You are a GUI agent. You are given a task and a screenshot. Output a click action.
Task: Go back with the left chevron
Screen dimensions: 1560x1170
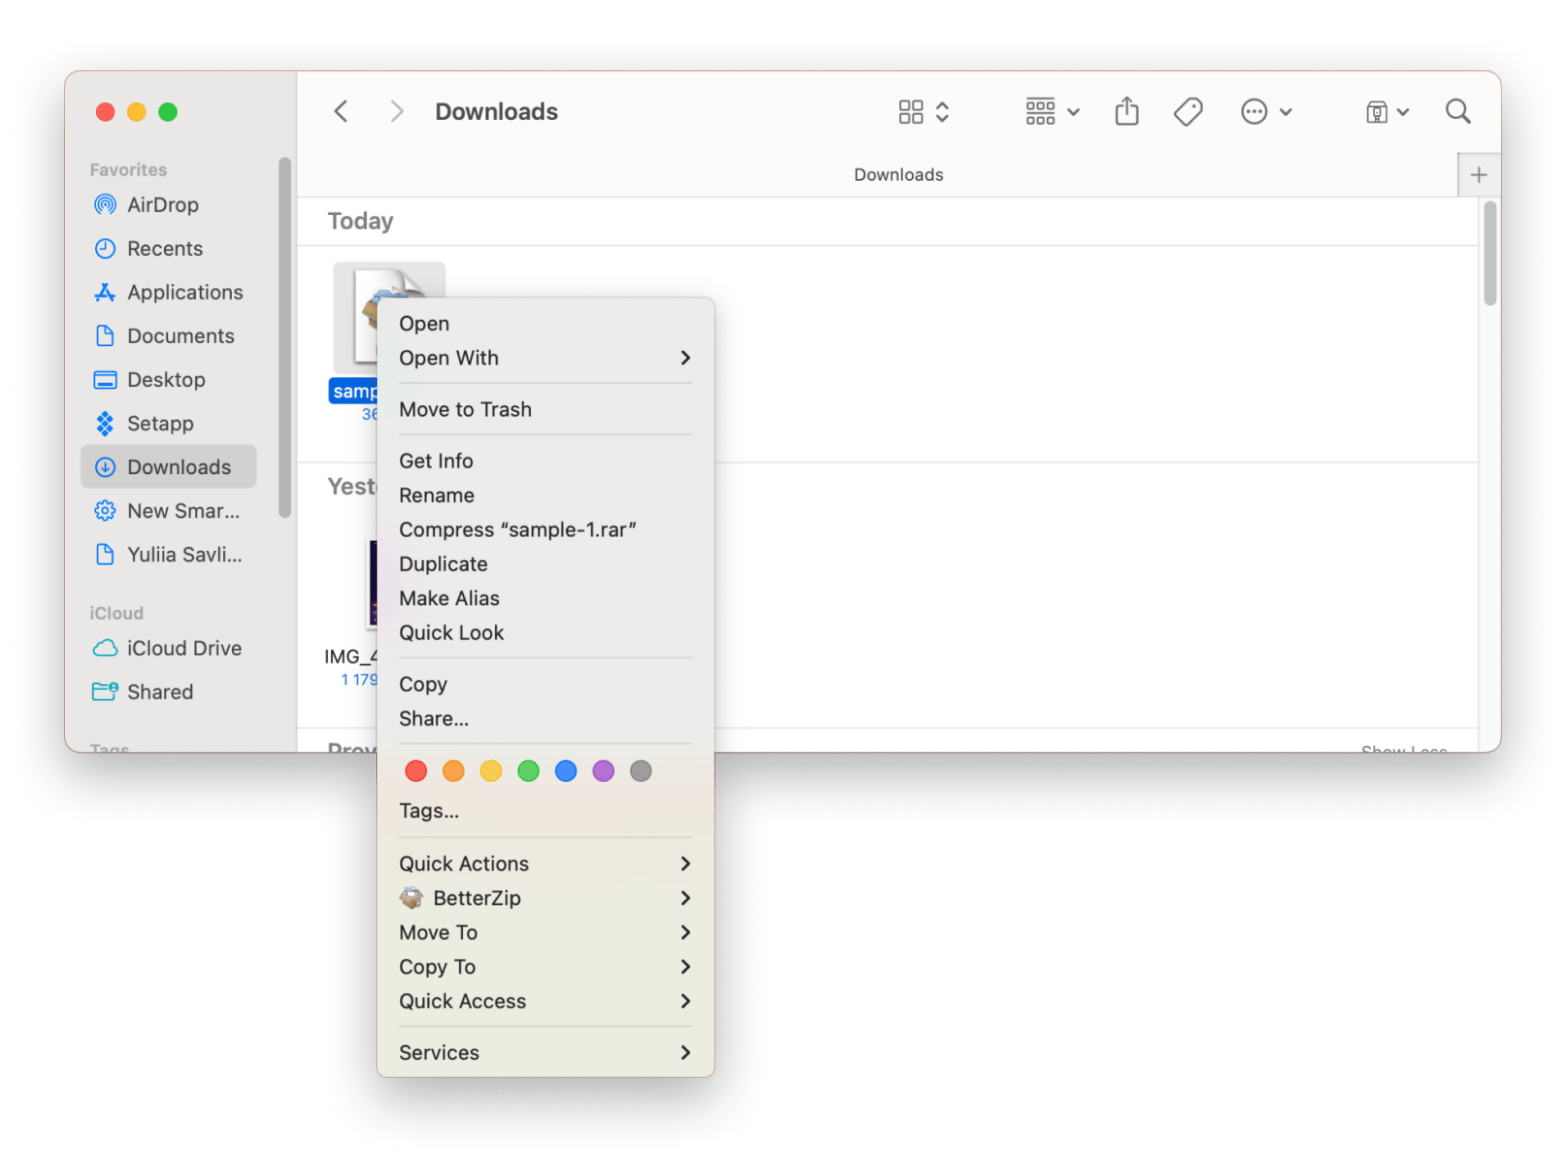click(341, 111)
